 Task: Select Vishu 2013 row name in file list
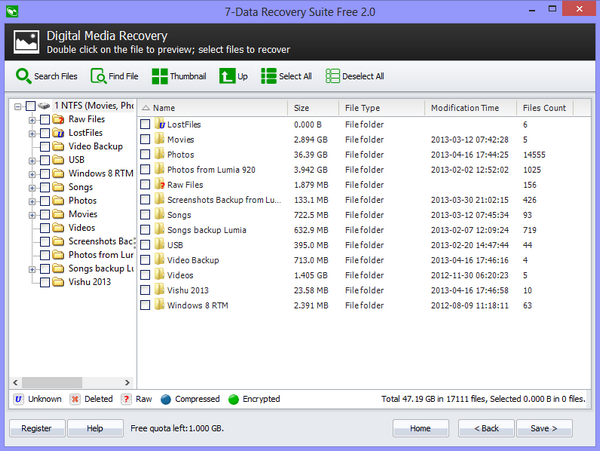coord(188,290)
